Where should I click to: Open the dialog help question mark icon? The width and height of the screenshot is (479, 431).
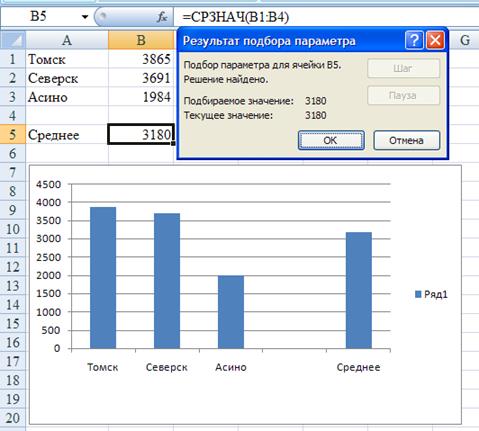[414, 40]
